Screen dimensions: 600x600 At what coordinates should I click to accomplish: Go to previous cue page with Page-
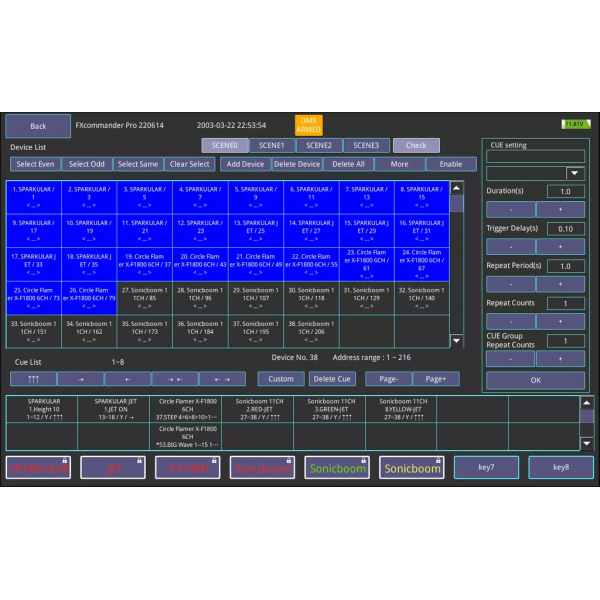coord(389,379)
